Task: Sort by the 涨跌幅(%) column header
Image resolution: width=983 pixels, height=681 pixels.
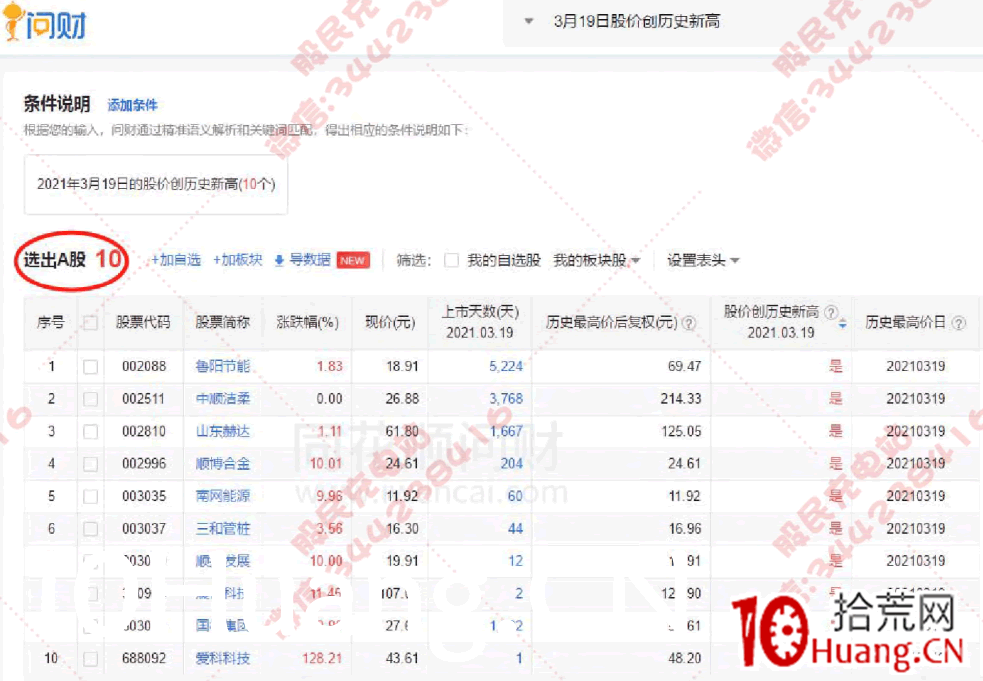Action: [x=307, y=322]
